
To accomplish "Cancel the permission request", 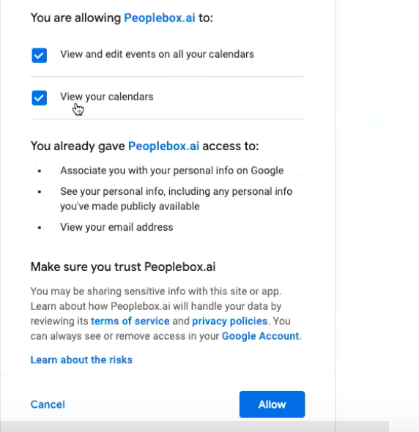I will [x=48, y=404].
